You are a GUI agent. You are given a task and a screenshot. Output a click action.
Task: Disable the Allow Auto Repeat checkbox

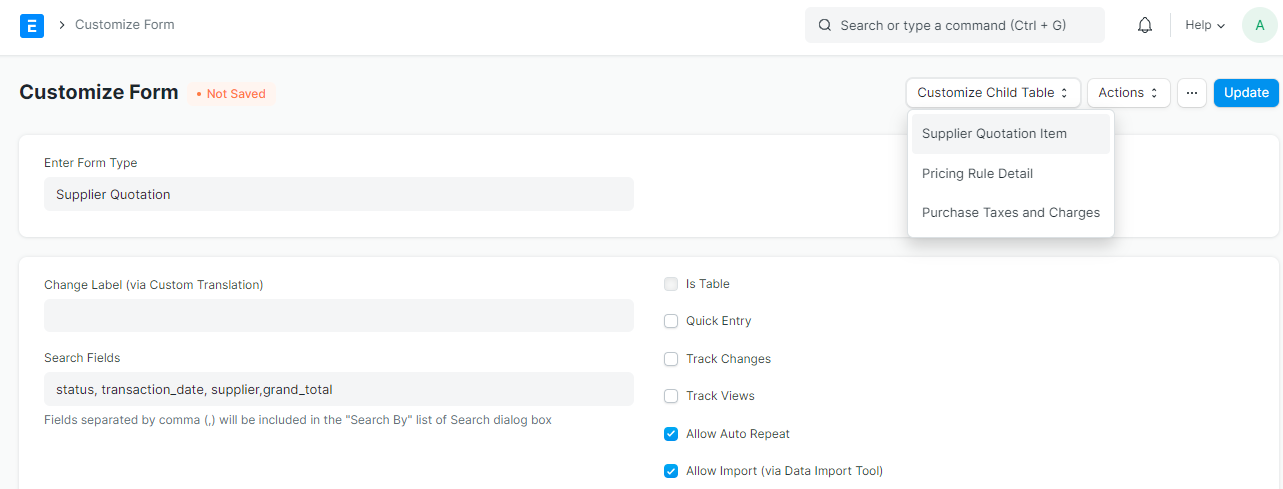[x=671, y=434]
